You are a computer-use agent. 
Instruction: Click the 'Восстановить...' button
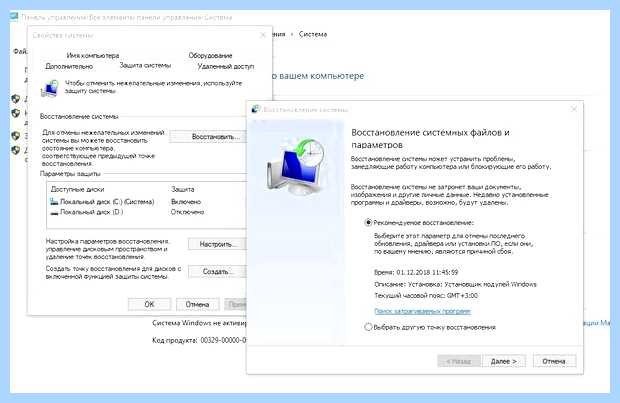[x=208, y=136]
